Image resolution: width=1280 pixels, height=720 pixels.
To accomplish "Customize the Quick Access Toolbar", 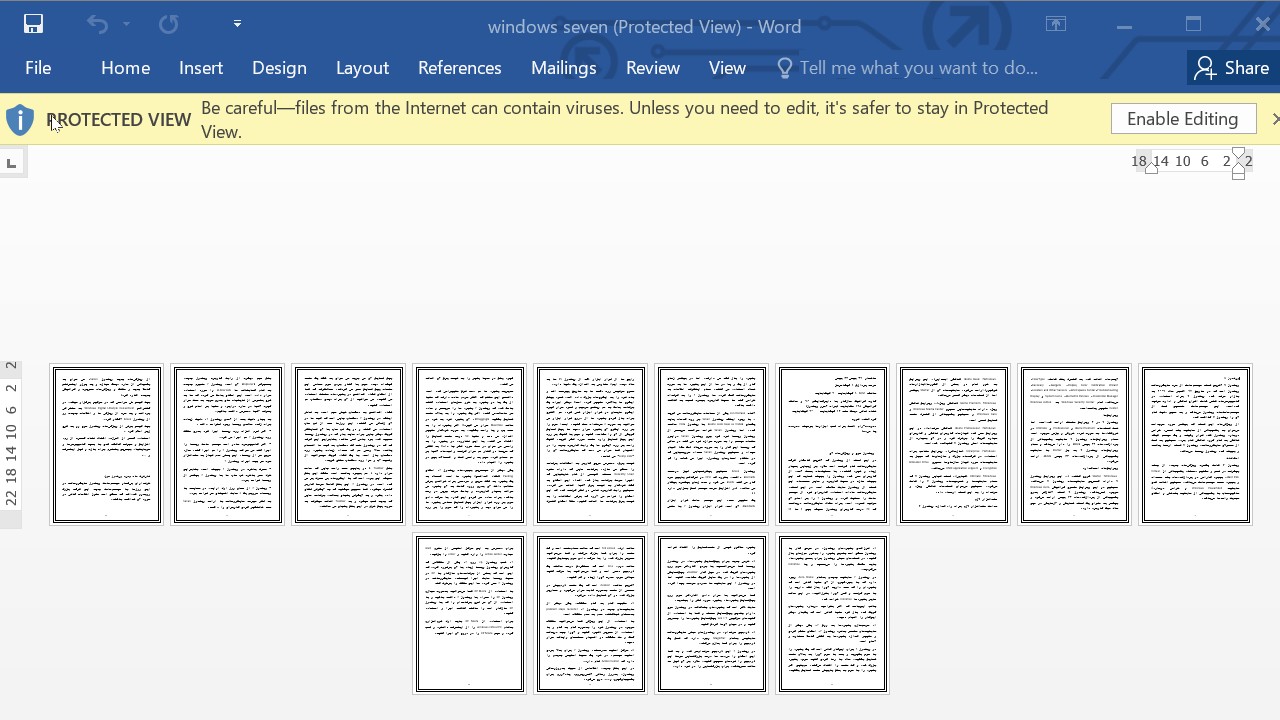I will coord(237,24).
